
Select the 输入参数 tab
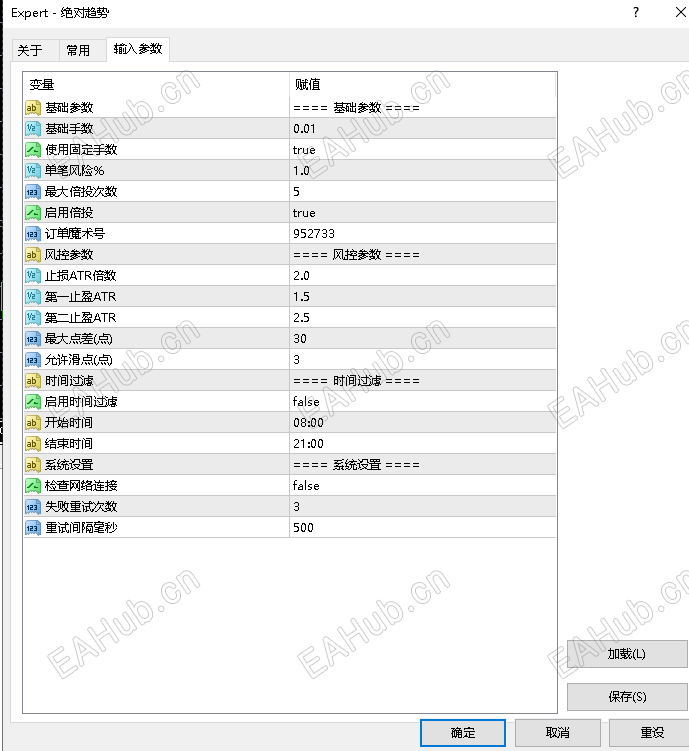tap(138, 49)
